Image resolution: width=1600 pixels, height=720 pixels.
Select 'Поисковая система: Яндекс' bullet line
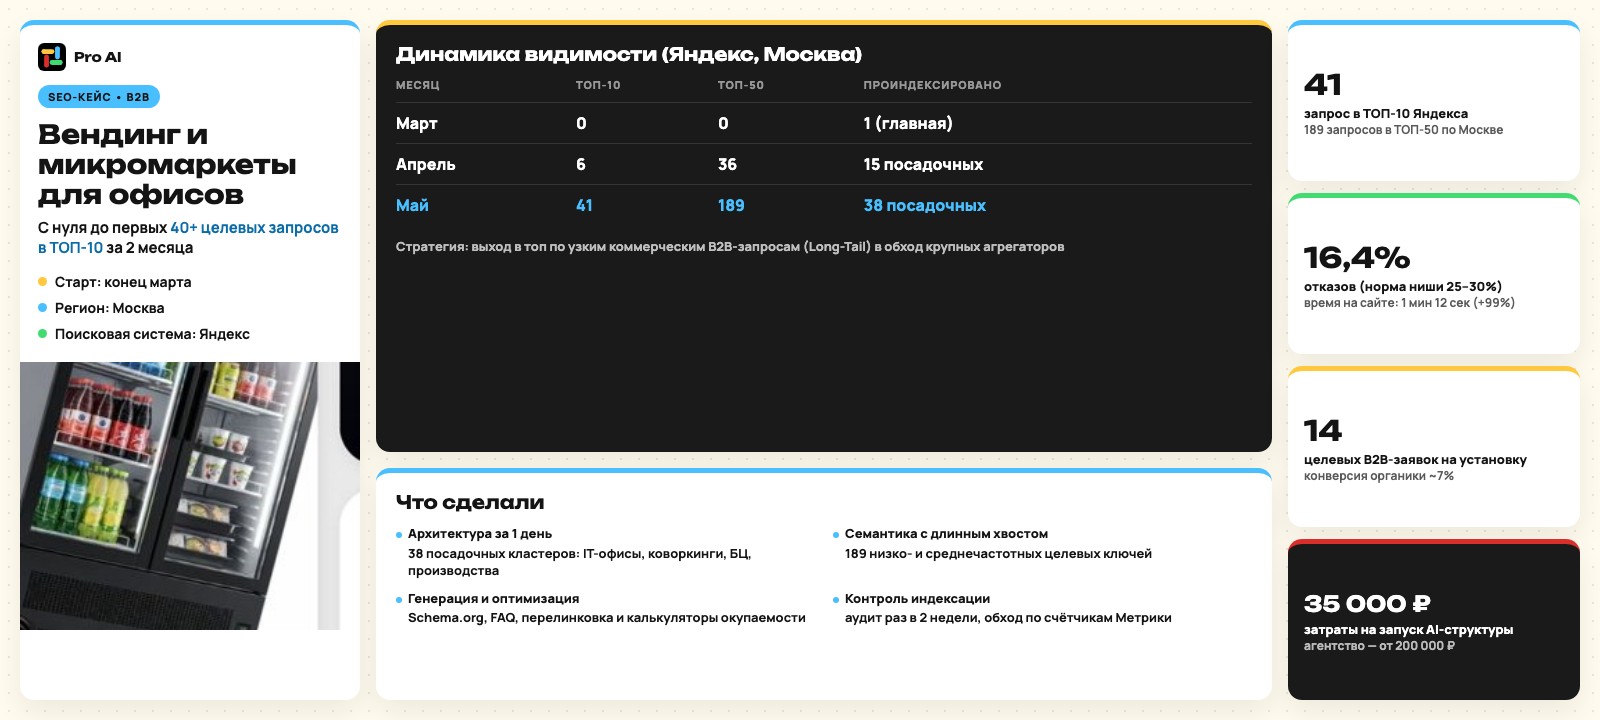click(x=144, y=334)
